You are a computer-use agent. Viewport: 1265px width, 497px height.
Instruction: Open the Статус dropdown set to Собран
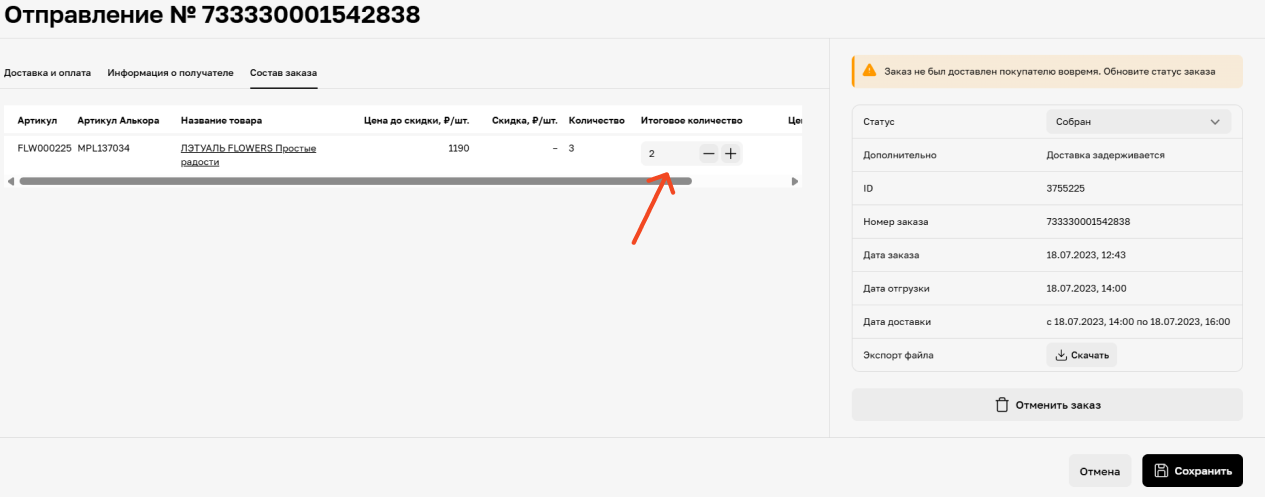(x=1138, y=122)
